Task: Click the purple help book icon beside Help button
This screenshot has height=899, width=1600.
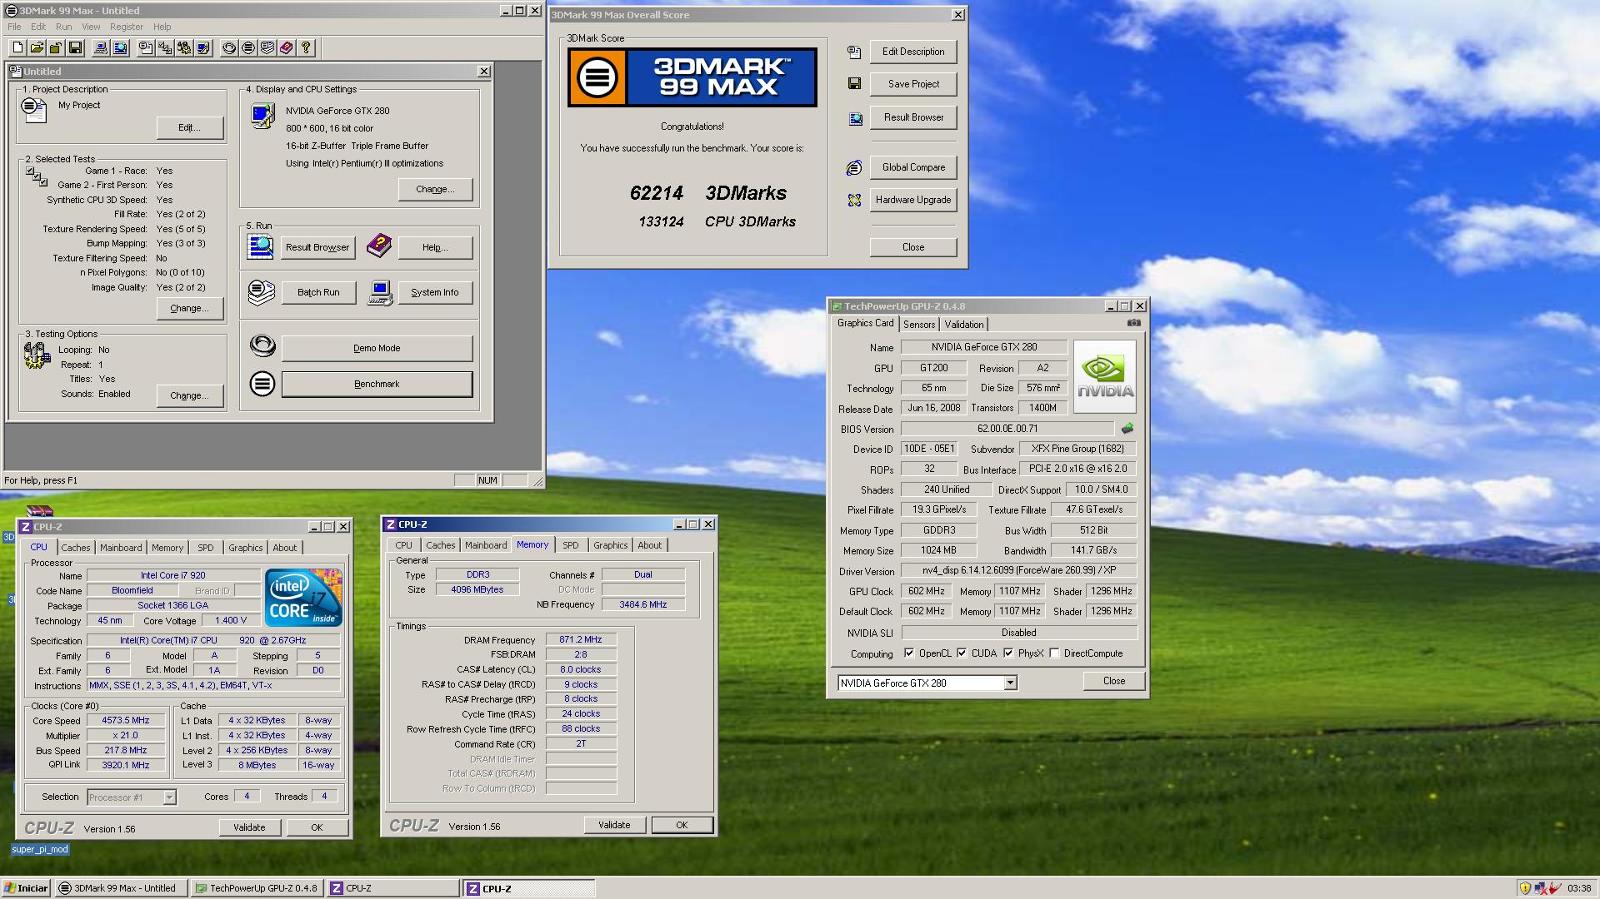Action: point(379,245)
